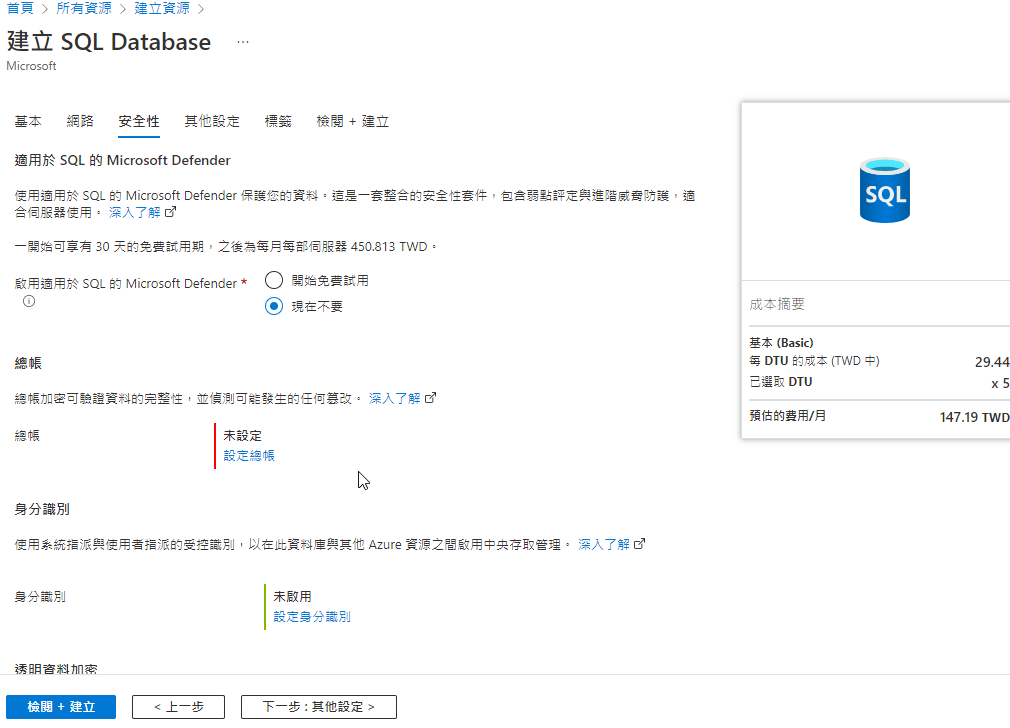The height and width of the screenshot is (728, 1010).
Task: Click the blue 檢閱 + 建立 button
Action: click(x=61, y=707)
